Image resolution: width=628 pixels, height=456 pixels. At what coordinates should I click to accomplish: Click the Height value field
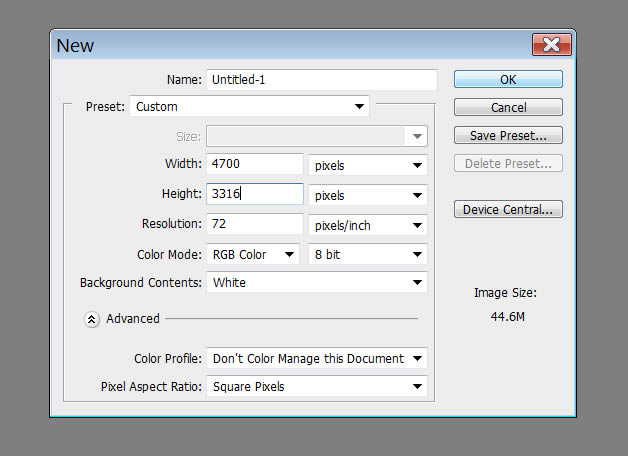click(255, 194)
